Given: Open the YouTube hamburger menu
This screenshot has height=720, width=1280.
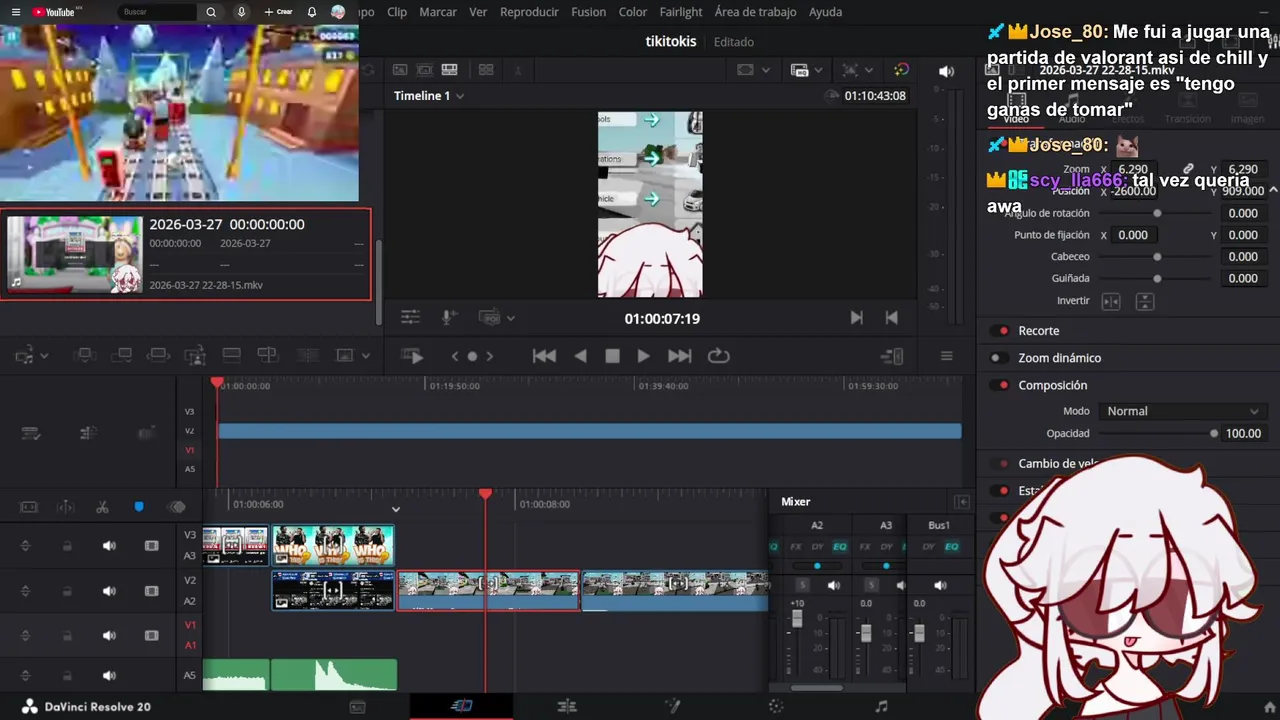Looking at the screenshot, I should point(15,12).
